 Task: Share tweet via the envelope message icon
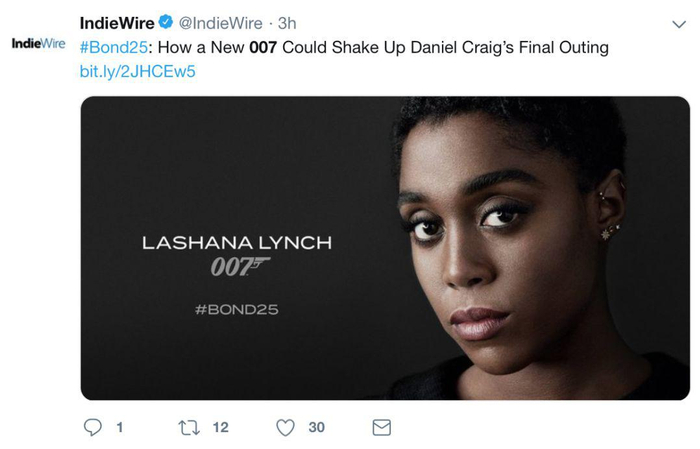point(381,427)
